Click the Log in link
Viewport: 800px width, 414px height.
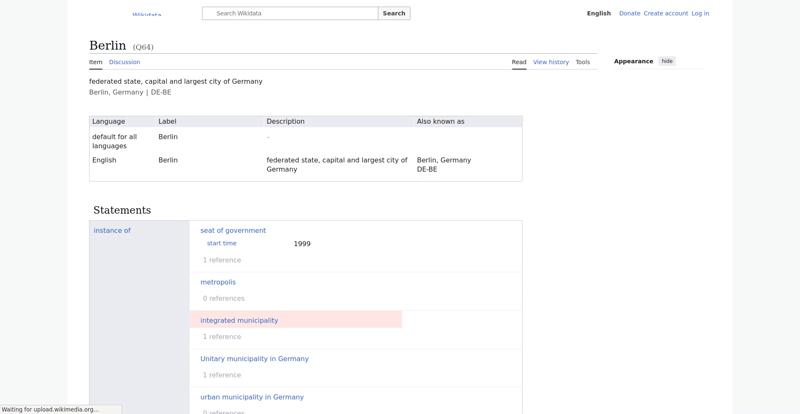pyautogui.click(x=700, y=14)
